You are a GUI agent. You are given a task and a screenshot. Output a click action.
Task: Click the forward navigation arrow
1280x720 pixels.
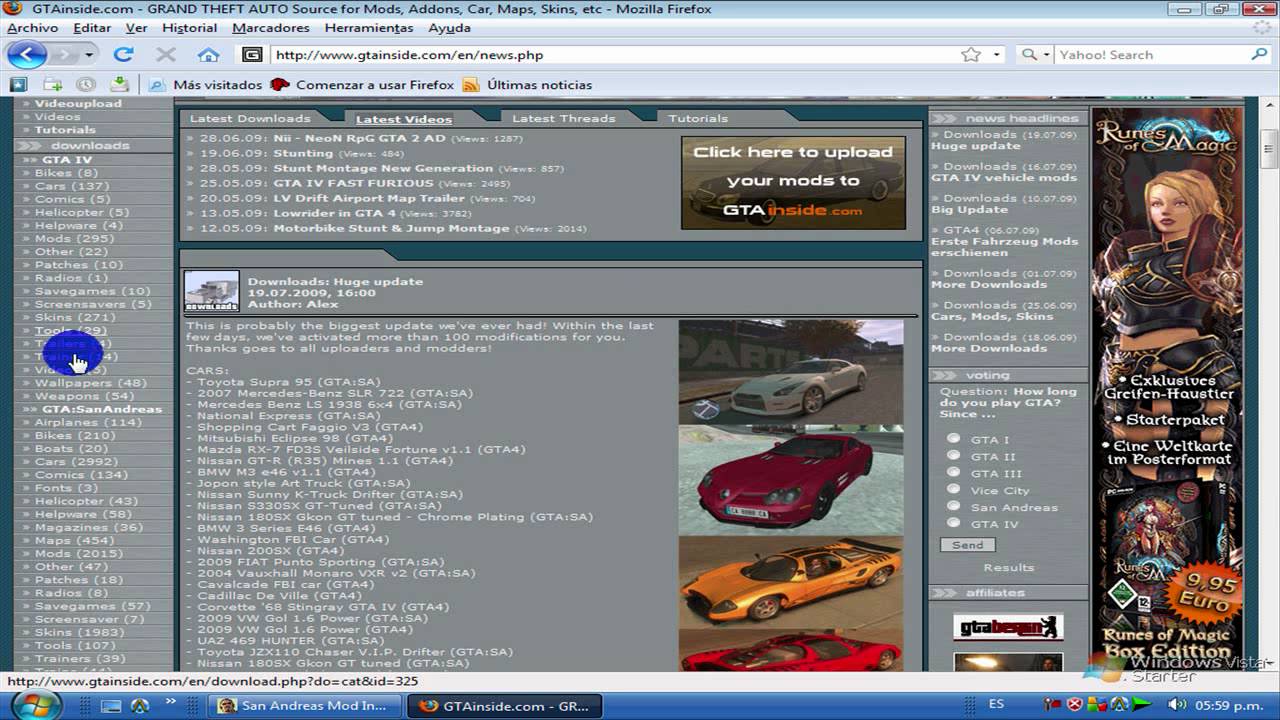click(x=65, y=55)
